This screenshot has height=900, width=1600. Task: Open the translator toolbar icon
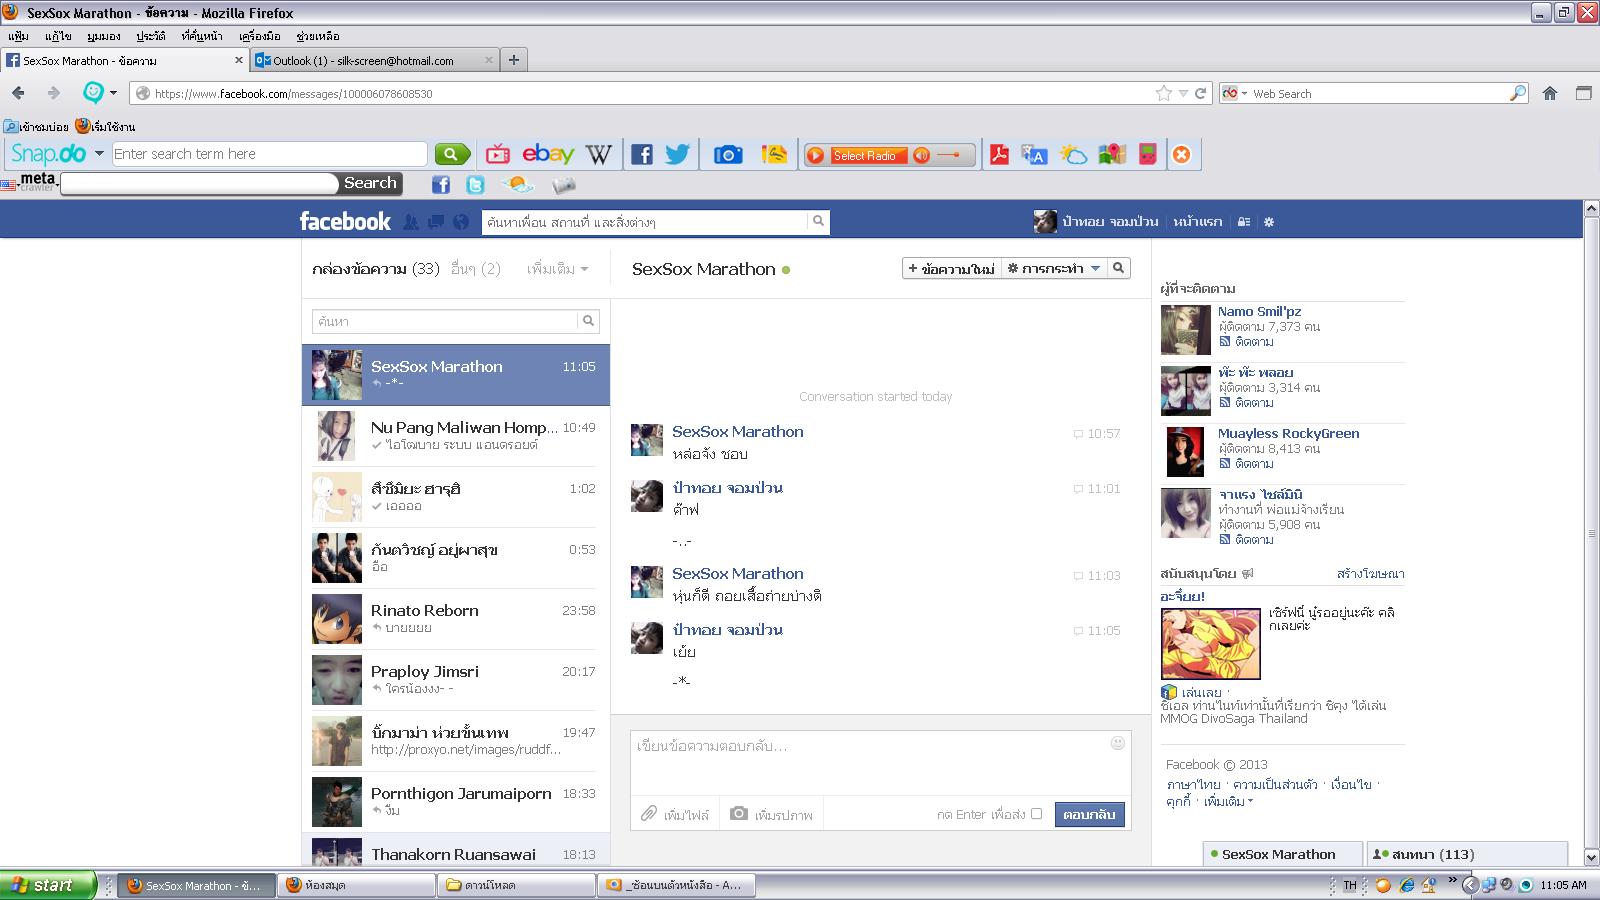(1034, 154)
